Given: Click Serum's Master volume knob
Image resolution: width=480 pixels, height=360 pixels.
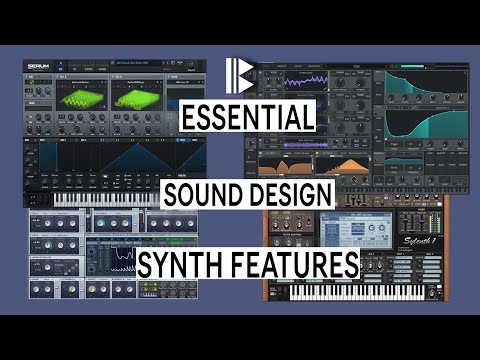Looking at the screenshot, I should point(191,65).
